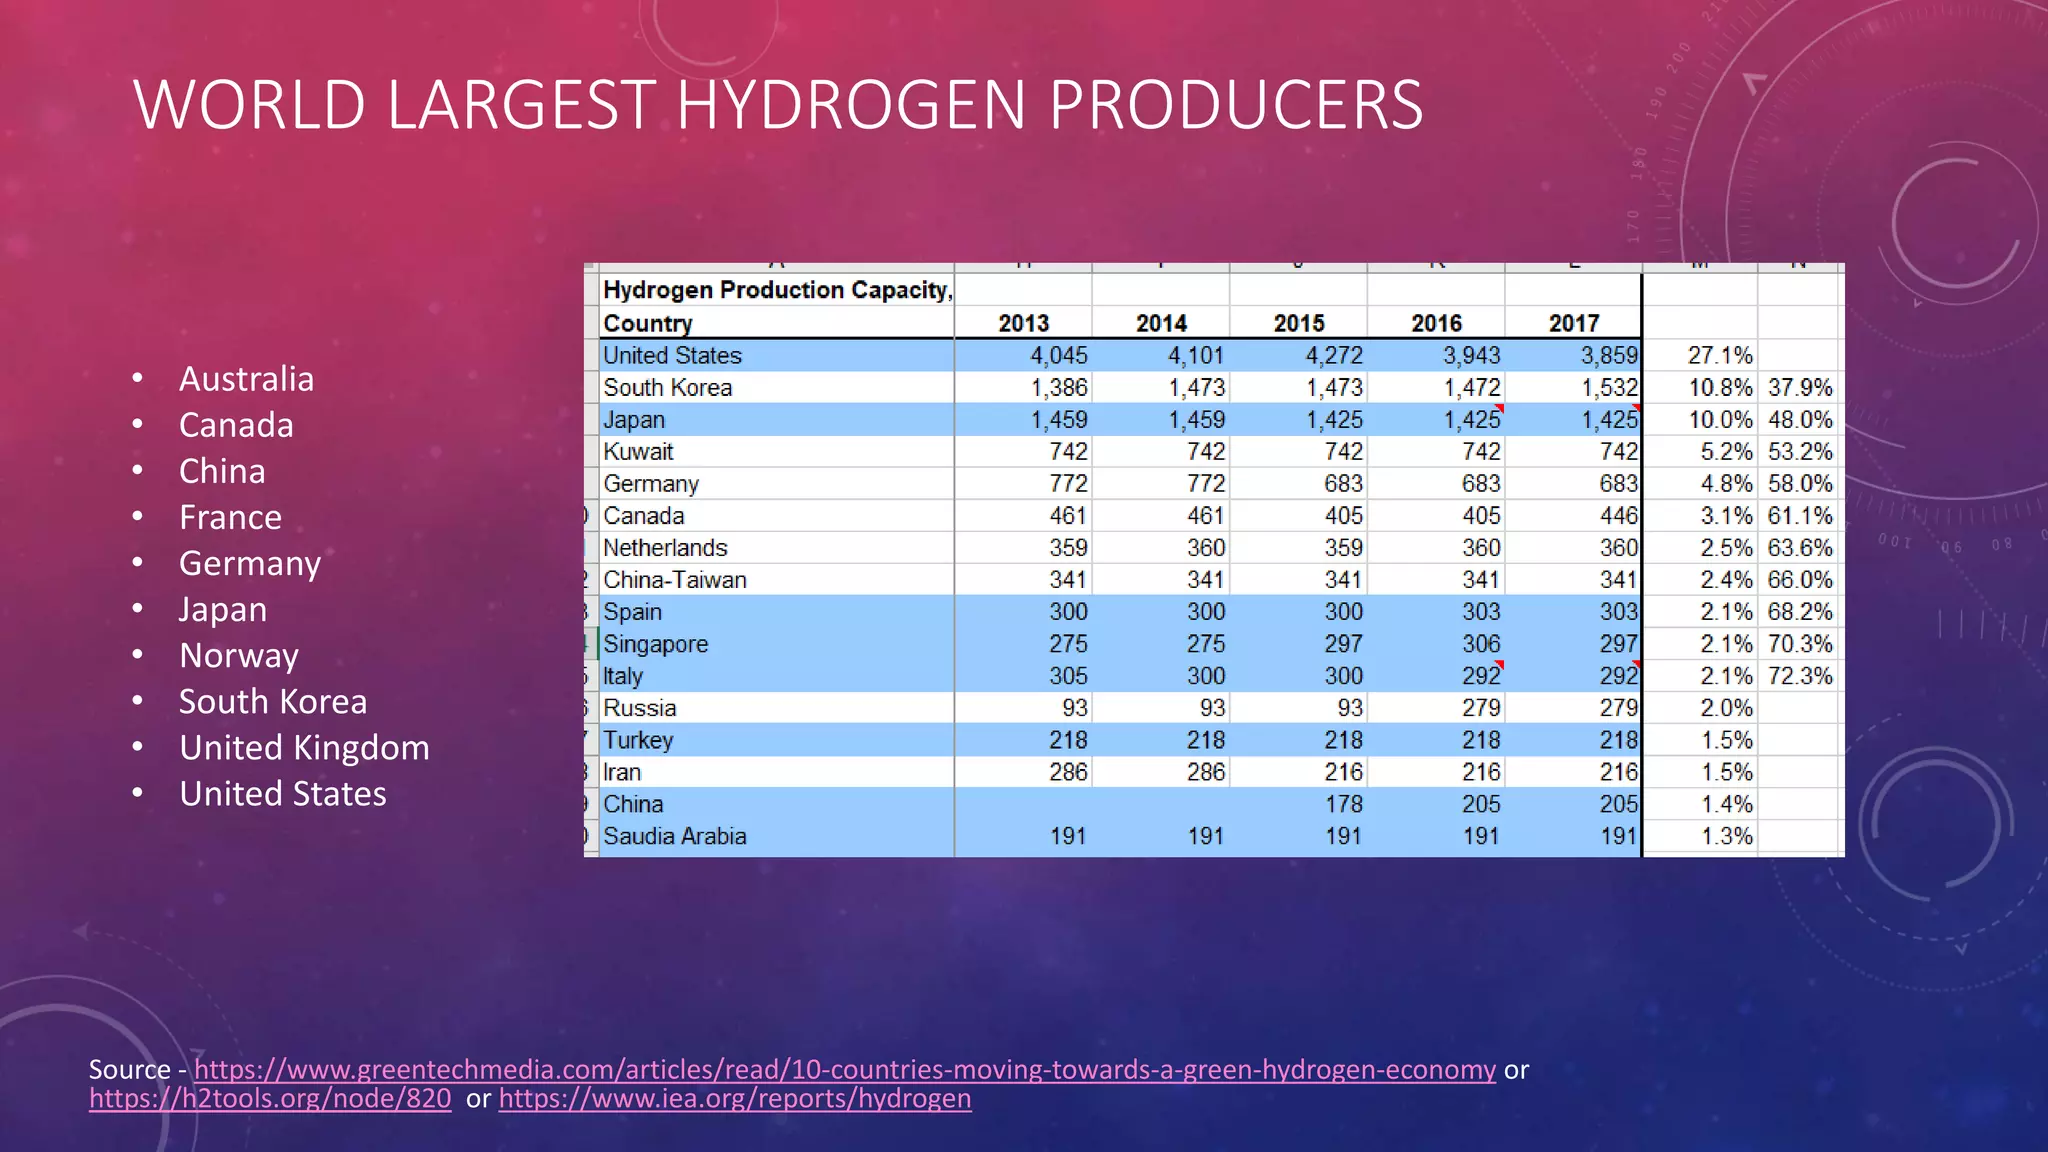Click 'South Korea' in the bullet list
Image resolution: width=2048 pixels, height=1152 pixels.
tap(273, 702)
